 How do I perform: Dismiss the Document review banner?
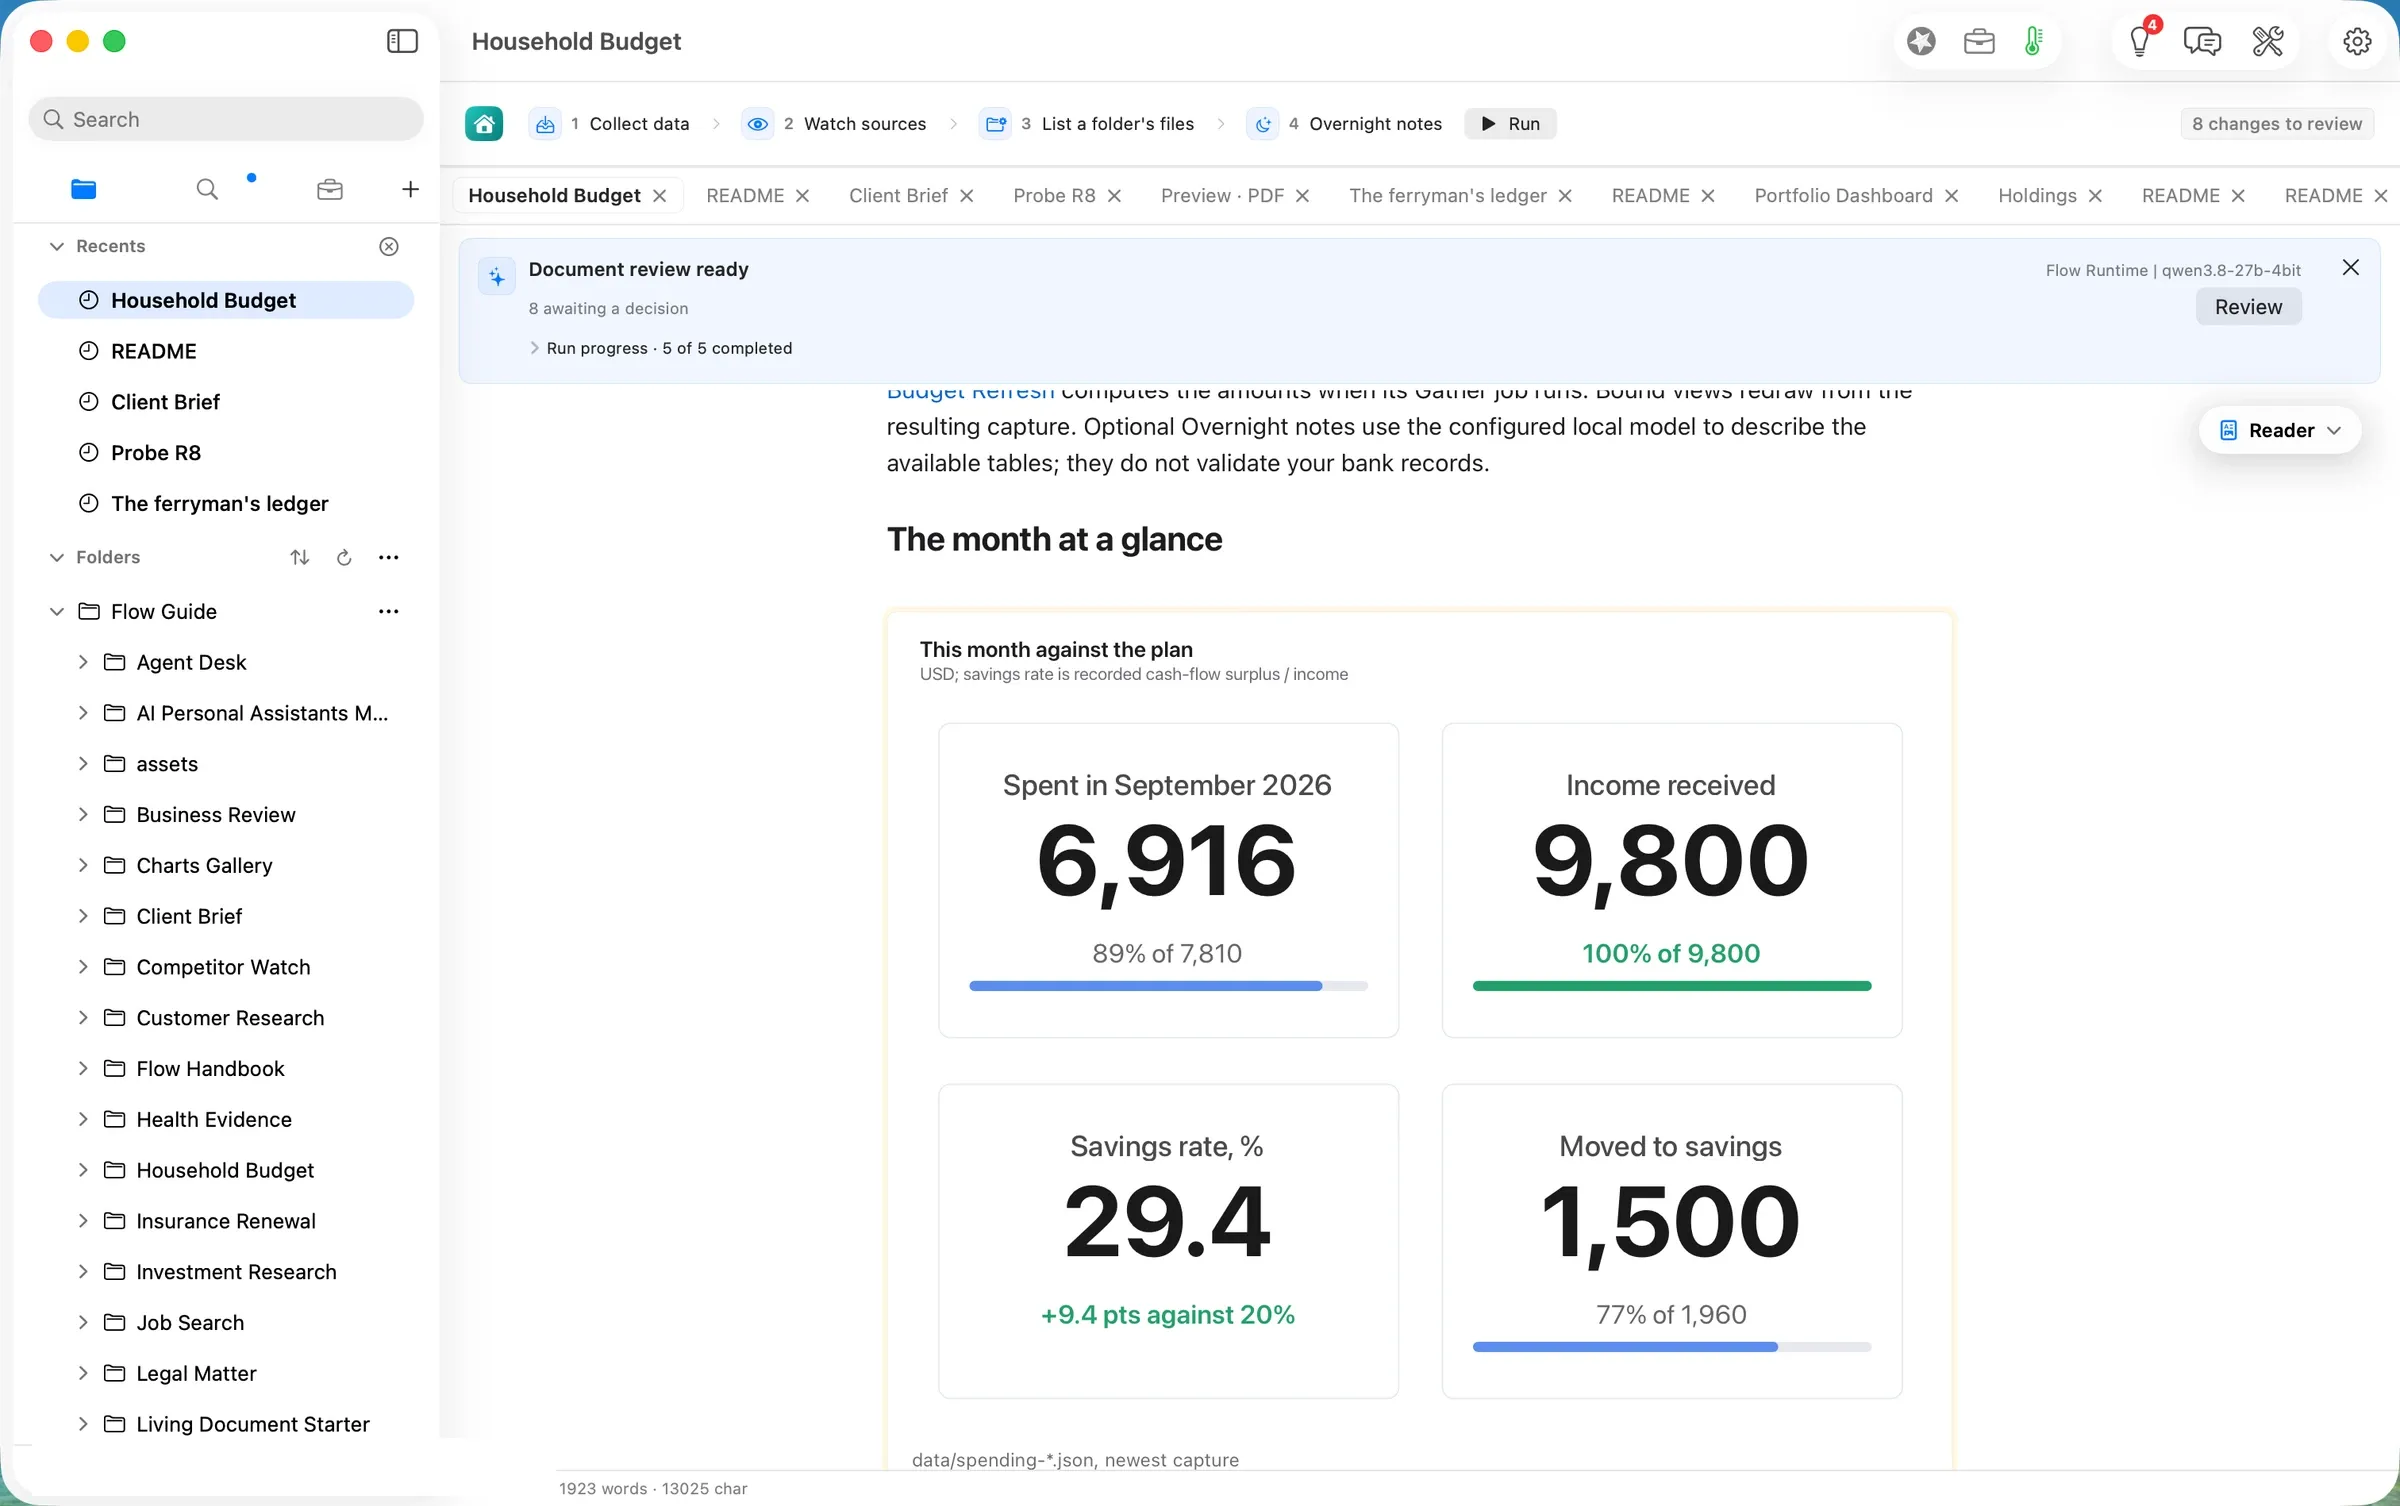point(2351,267)
